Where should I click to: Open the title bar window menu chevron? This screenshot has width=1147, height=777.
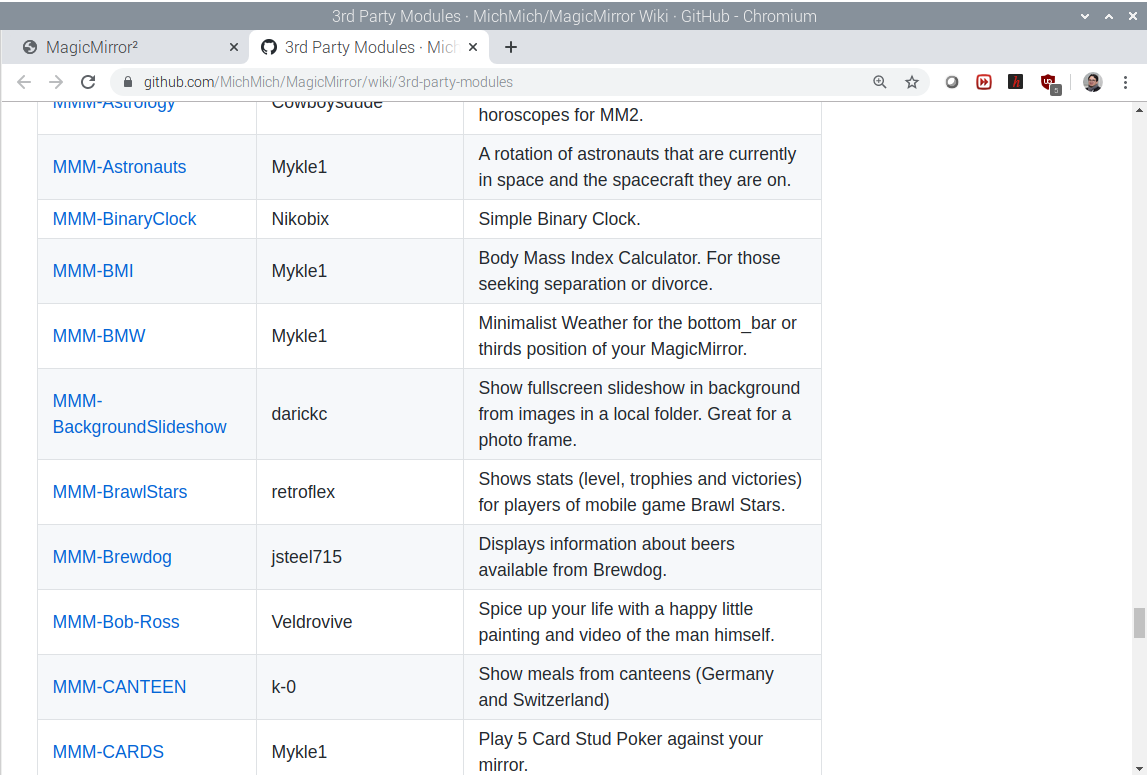pyautogui.click(x=1085, y=16)
